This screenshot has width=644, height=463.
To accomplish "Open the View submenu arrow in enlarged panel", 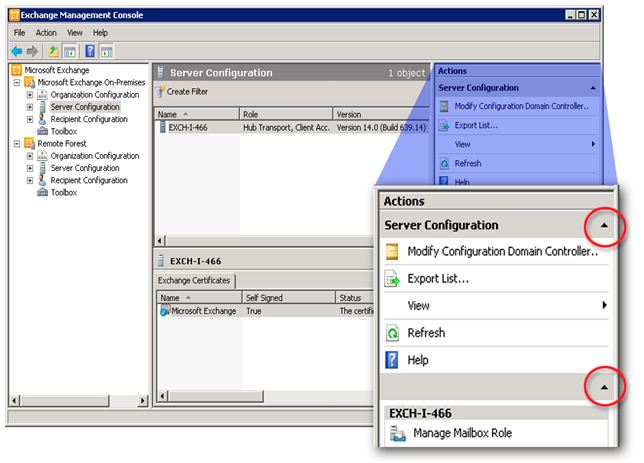I will click(604, 305).
